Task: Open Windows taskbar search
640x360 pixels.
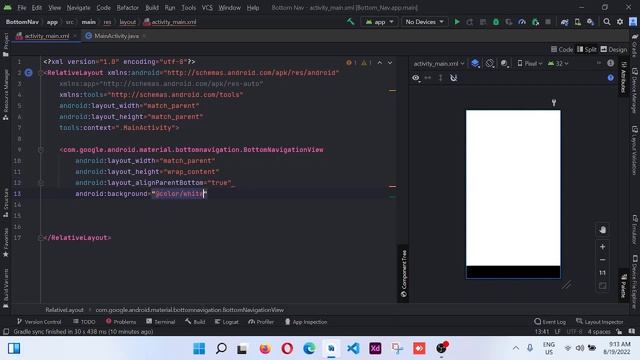Action: [221, 349]
